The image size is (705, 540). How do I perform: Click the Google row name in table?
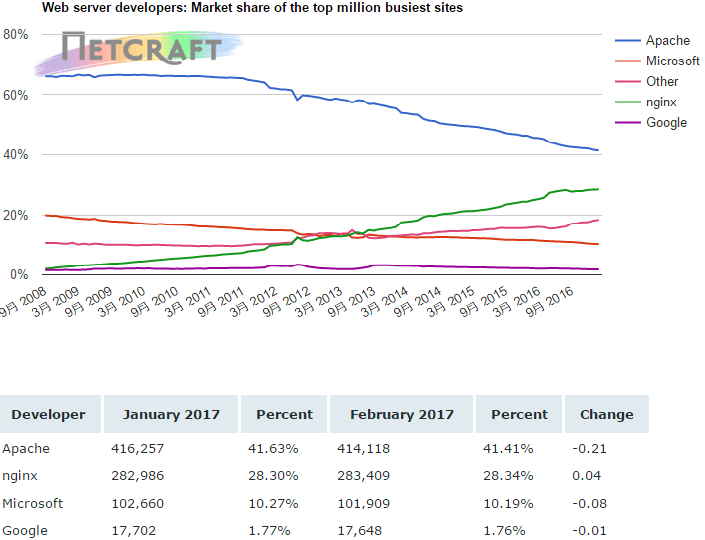click(25, 531)
